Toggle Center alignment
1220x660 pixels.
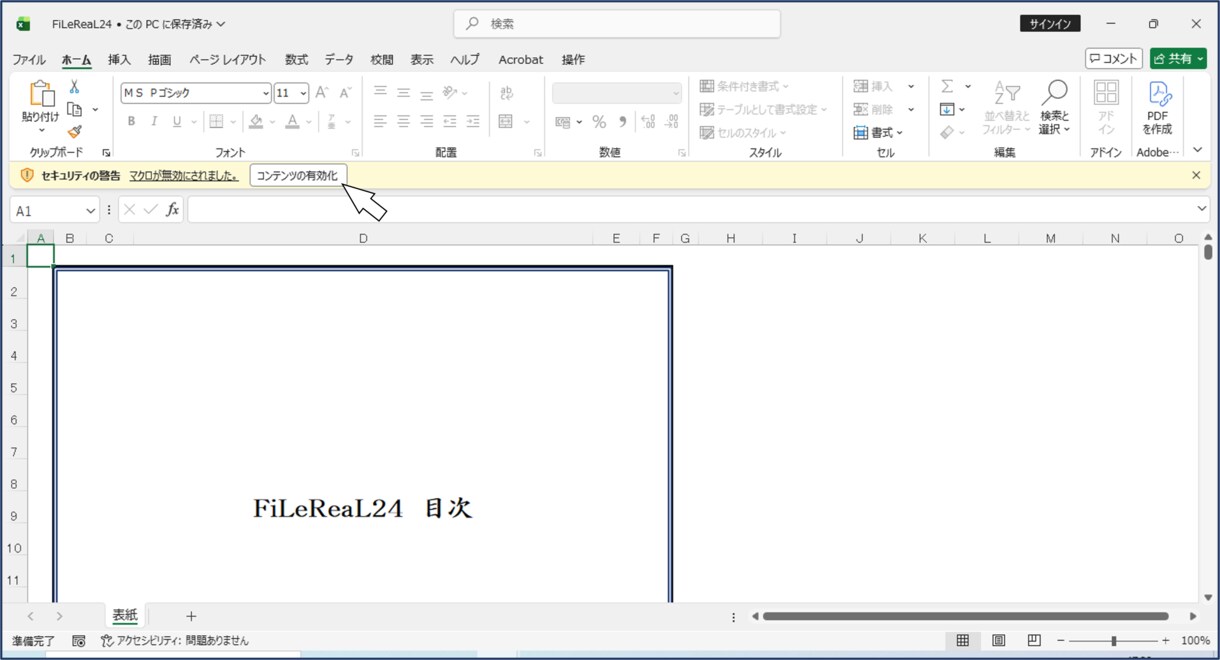[404, 122]
